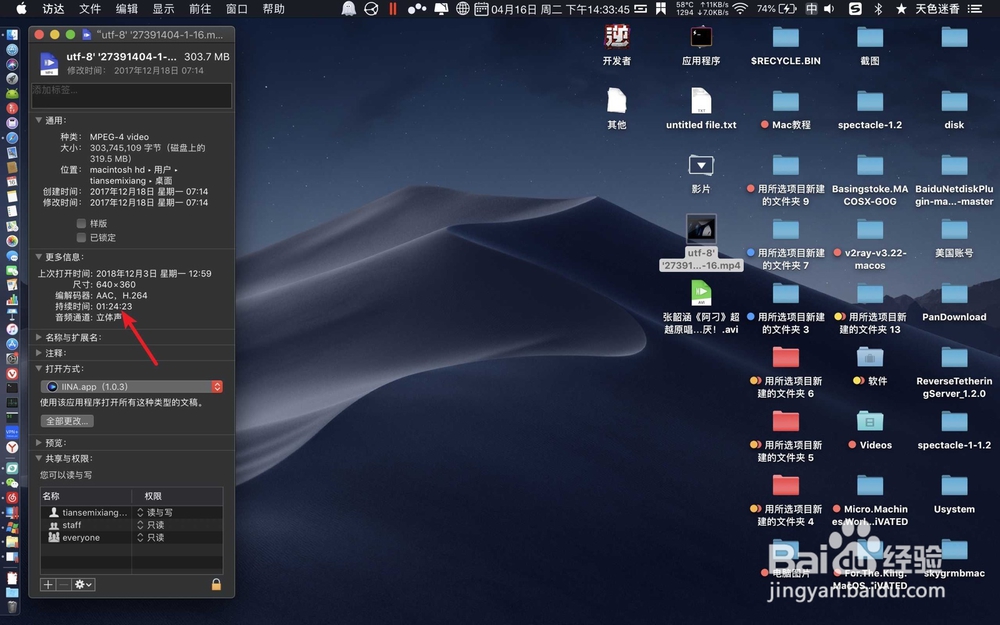Image resolution: width=1000 pixels, height=625 pixels.
Task: Collapse the 共享与权限 section
Action: point(39,459)
